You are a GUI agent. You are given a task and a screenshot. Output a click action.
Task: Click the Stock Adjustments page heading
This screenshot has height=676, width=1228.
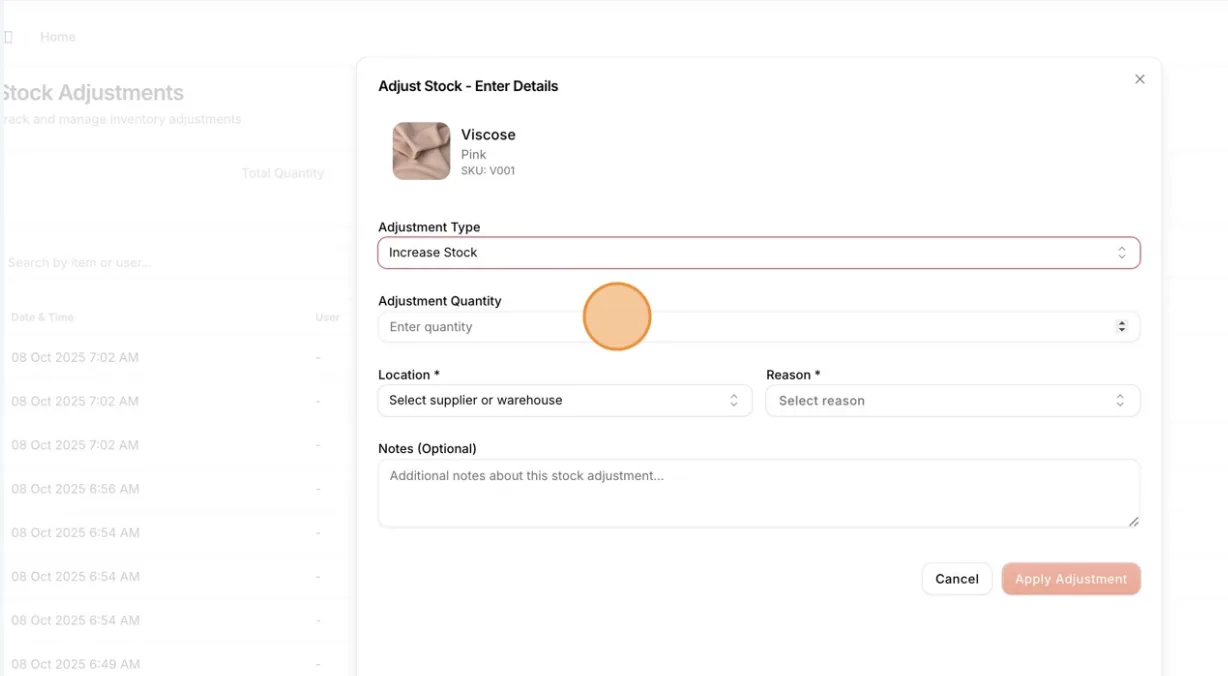tap(93, 93)
